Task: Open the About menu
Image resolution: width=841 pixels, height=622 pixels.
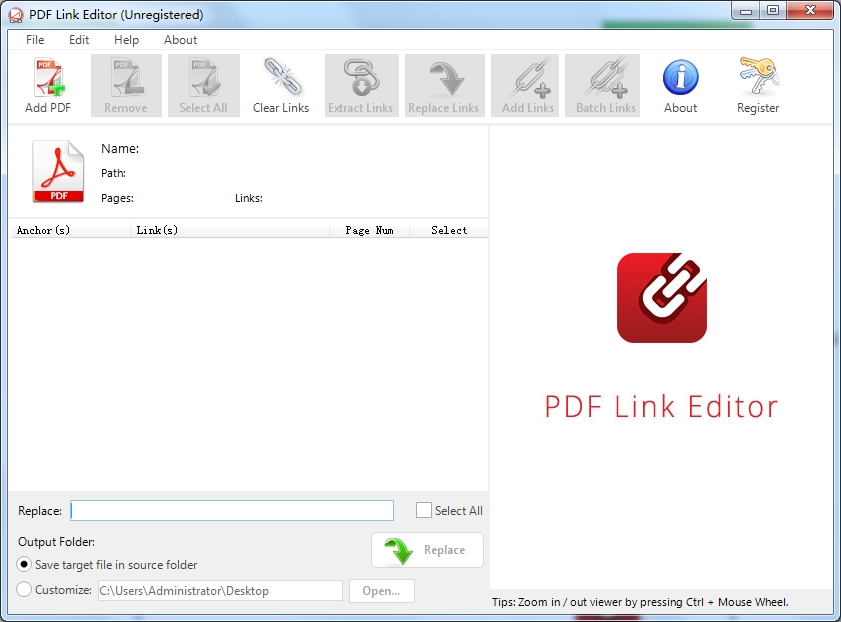Action: click(180, 40)
